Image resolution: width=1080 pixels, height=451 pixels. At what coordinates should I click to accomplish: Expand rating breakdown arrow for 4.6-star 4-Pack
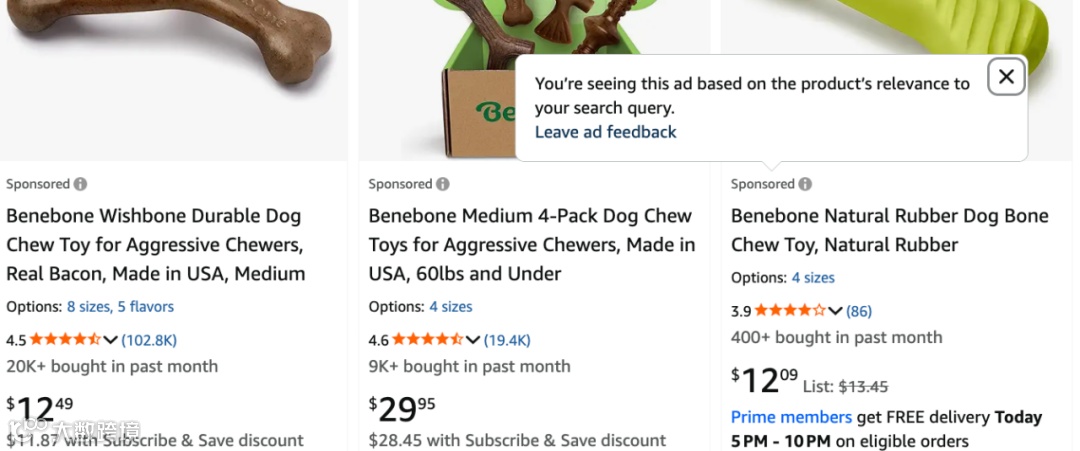pos(473,340)
